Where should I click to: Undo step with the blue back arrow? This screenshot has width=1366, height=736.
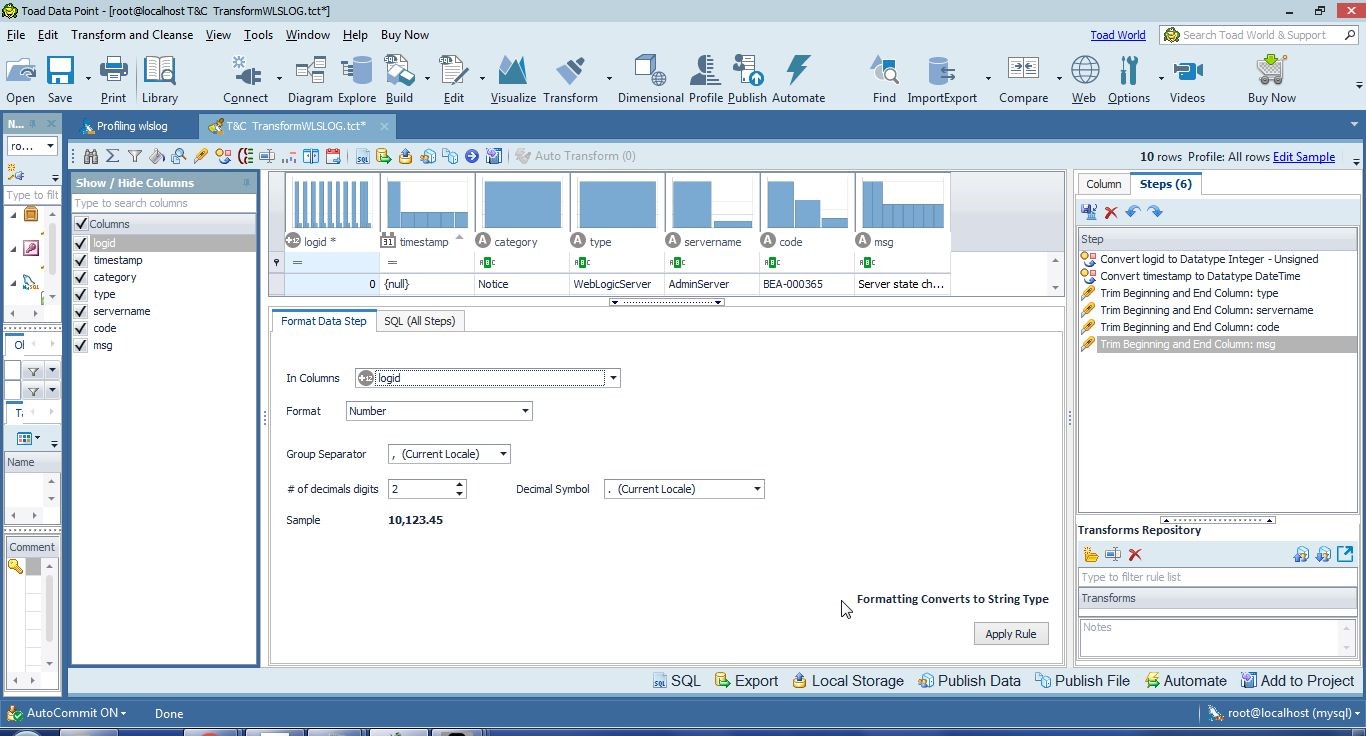pyautogui.click(x=1133, y=212)
